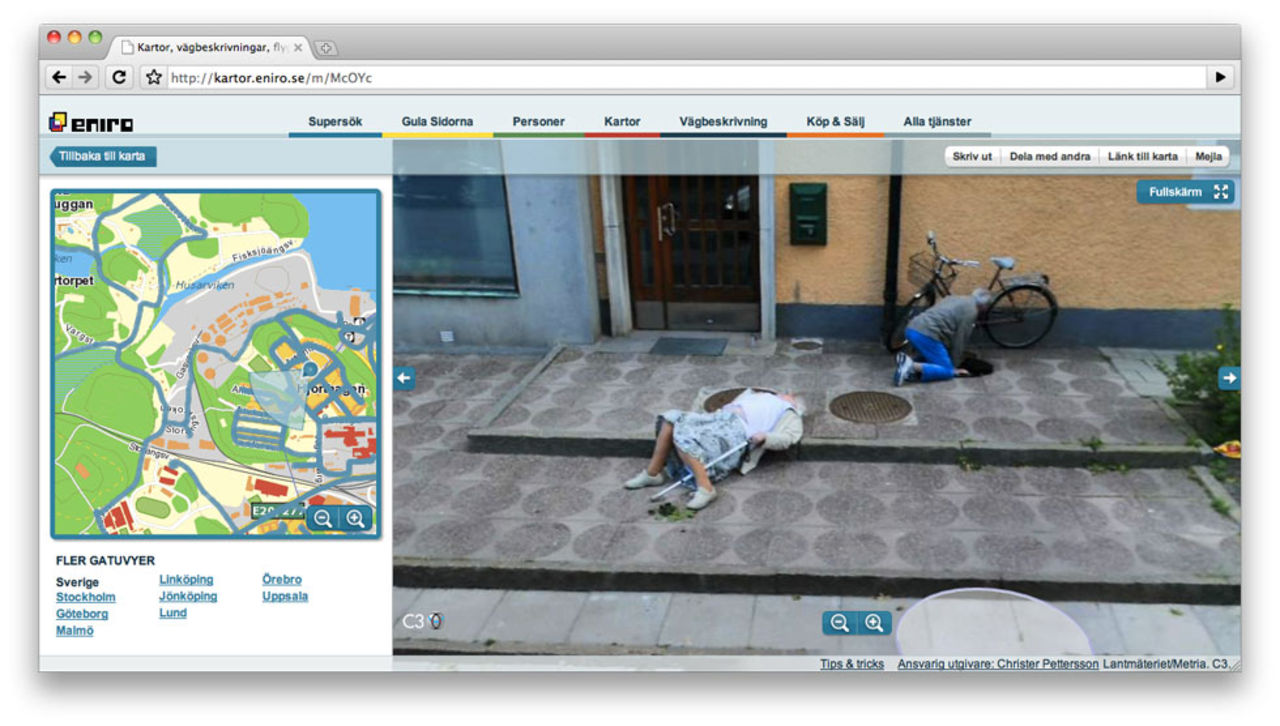The width and height of the screenshot is (1280, 726).
Task: Click the browser back arrow button
Action: pyautogui.click(x=60, y=77)
